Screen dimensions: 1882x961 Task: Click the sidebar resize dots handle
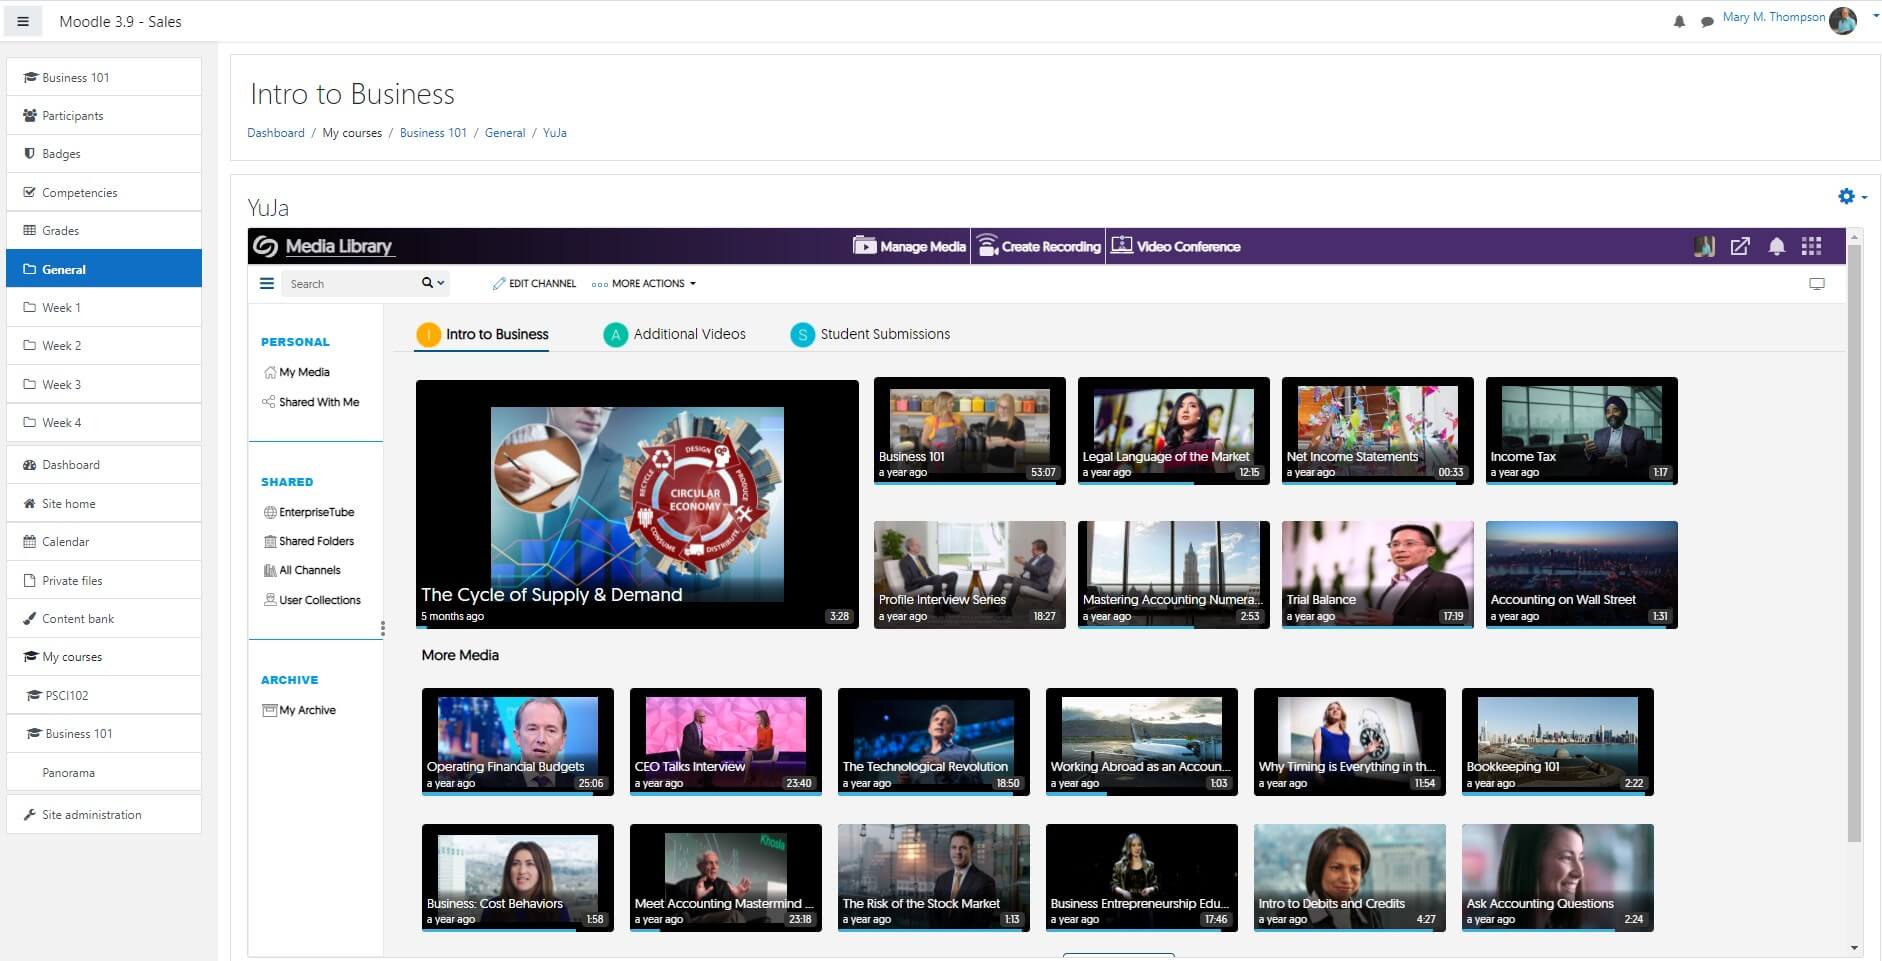[x=382, y=628]
